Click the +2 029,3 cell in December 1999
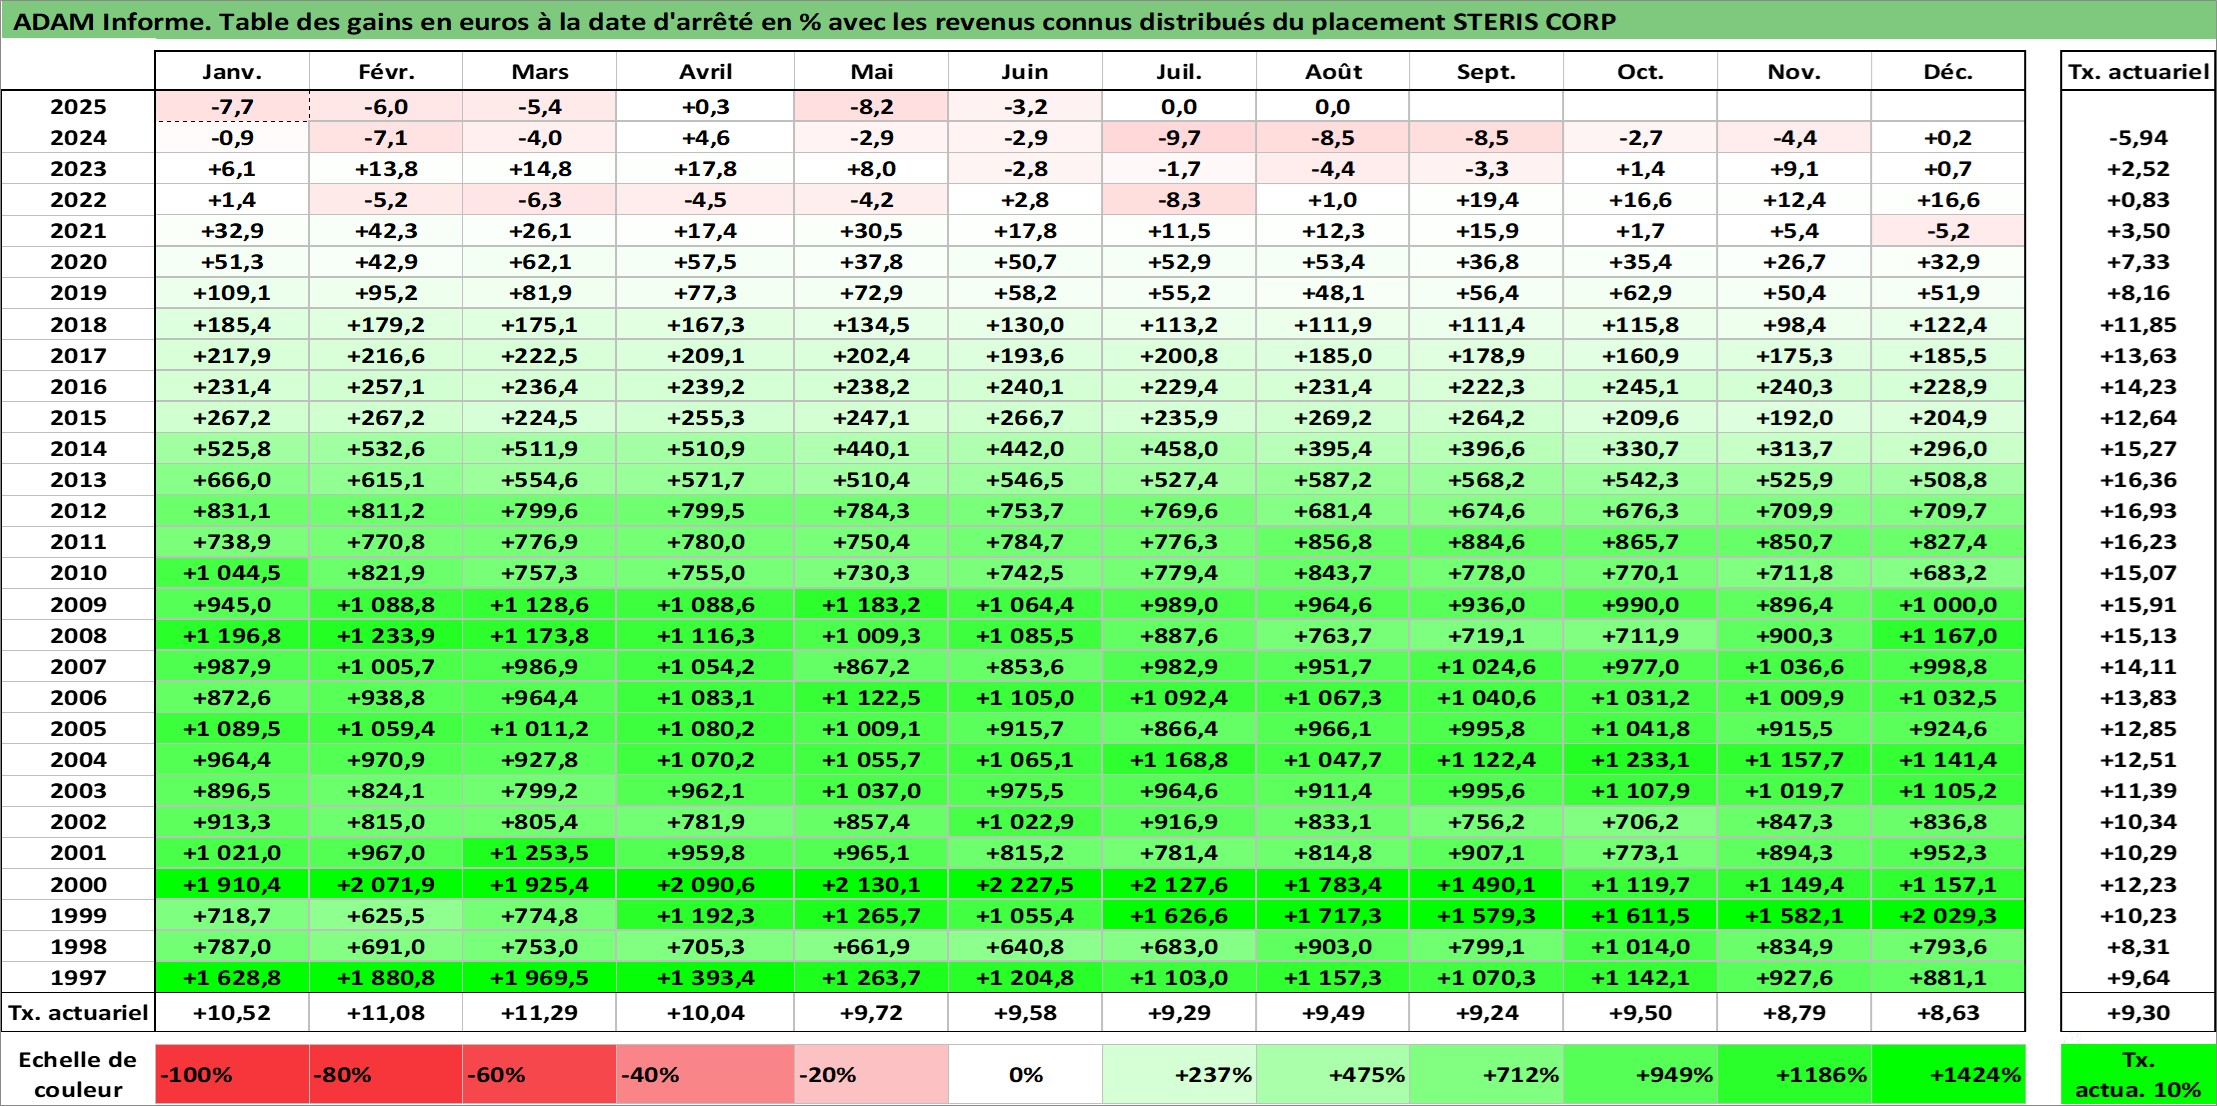The width and height of the screenshot is (2217, 1106). (x=1948, y=916)
